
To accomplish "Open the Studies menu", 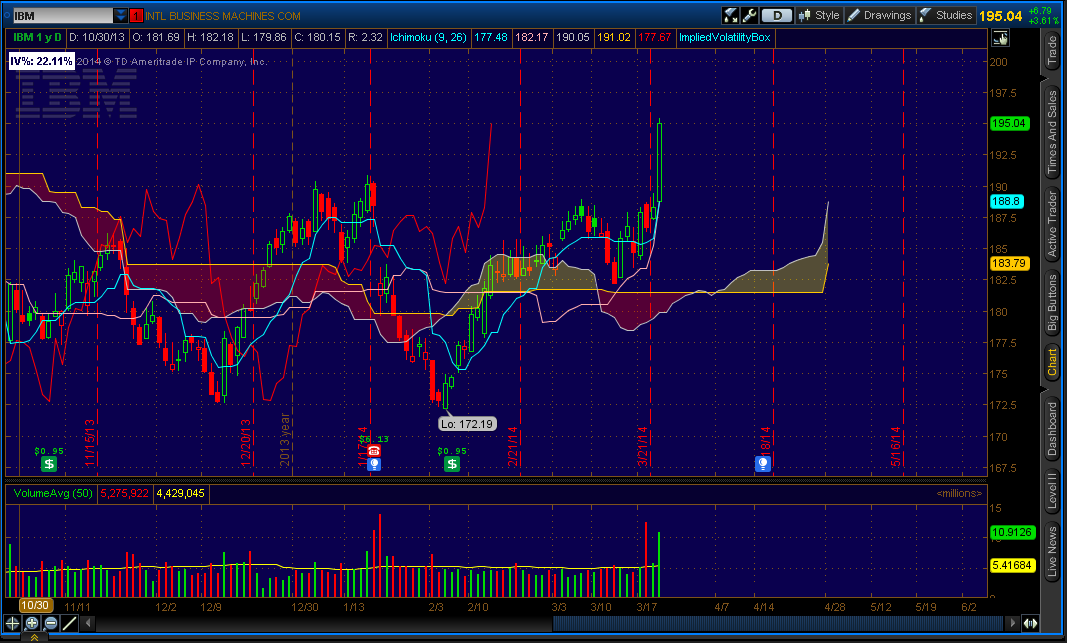I will [945, 15].
